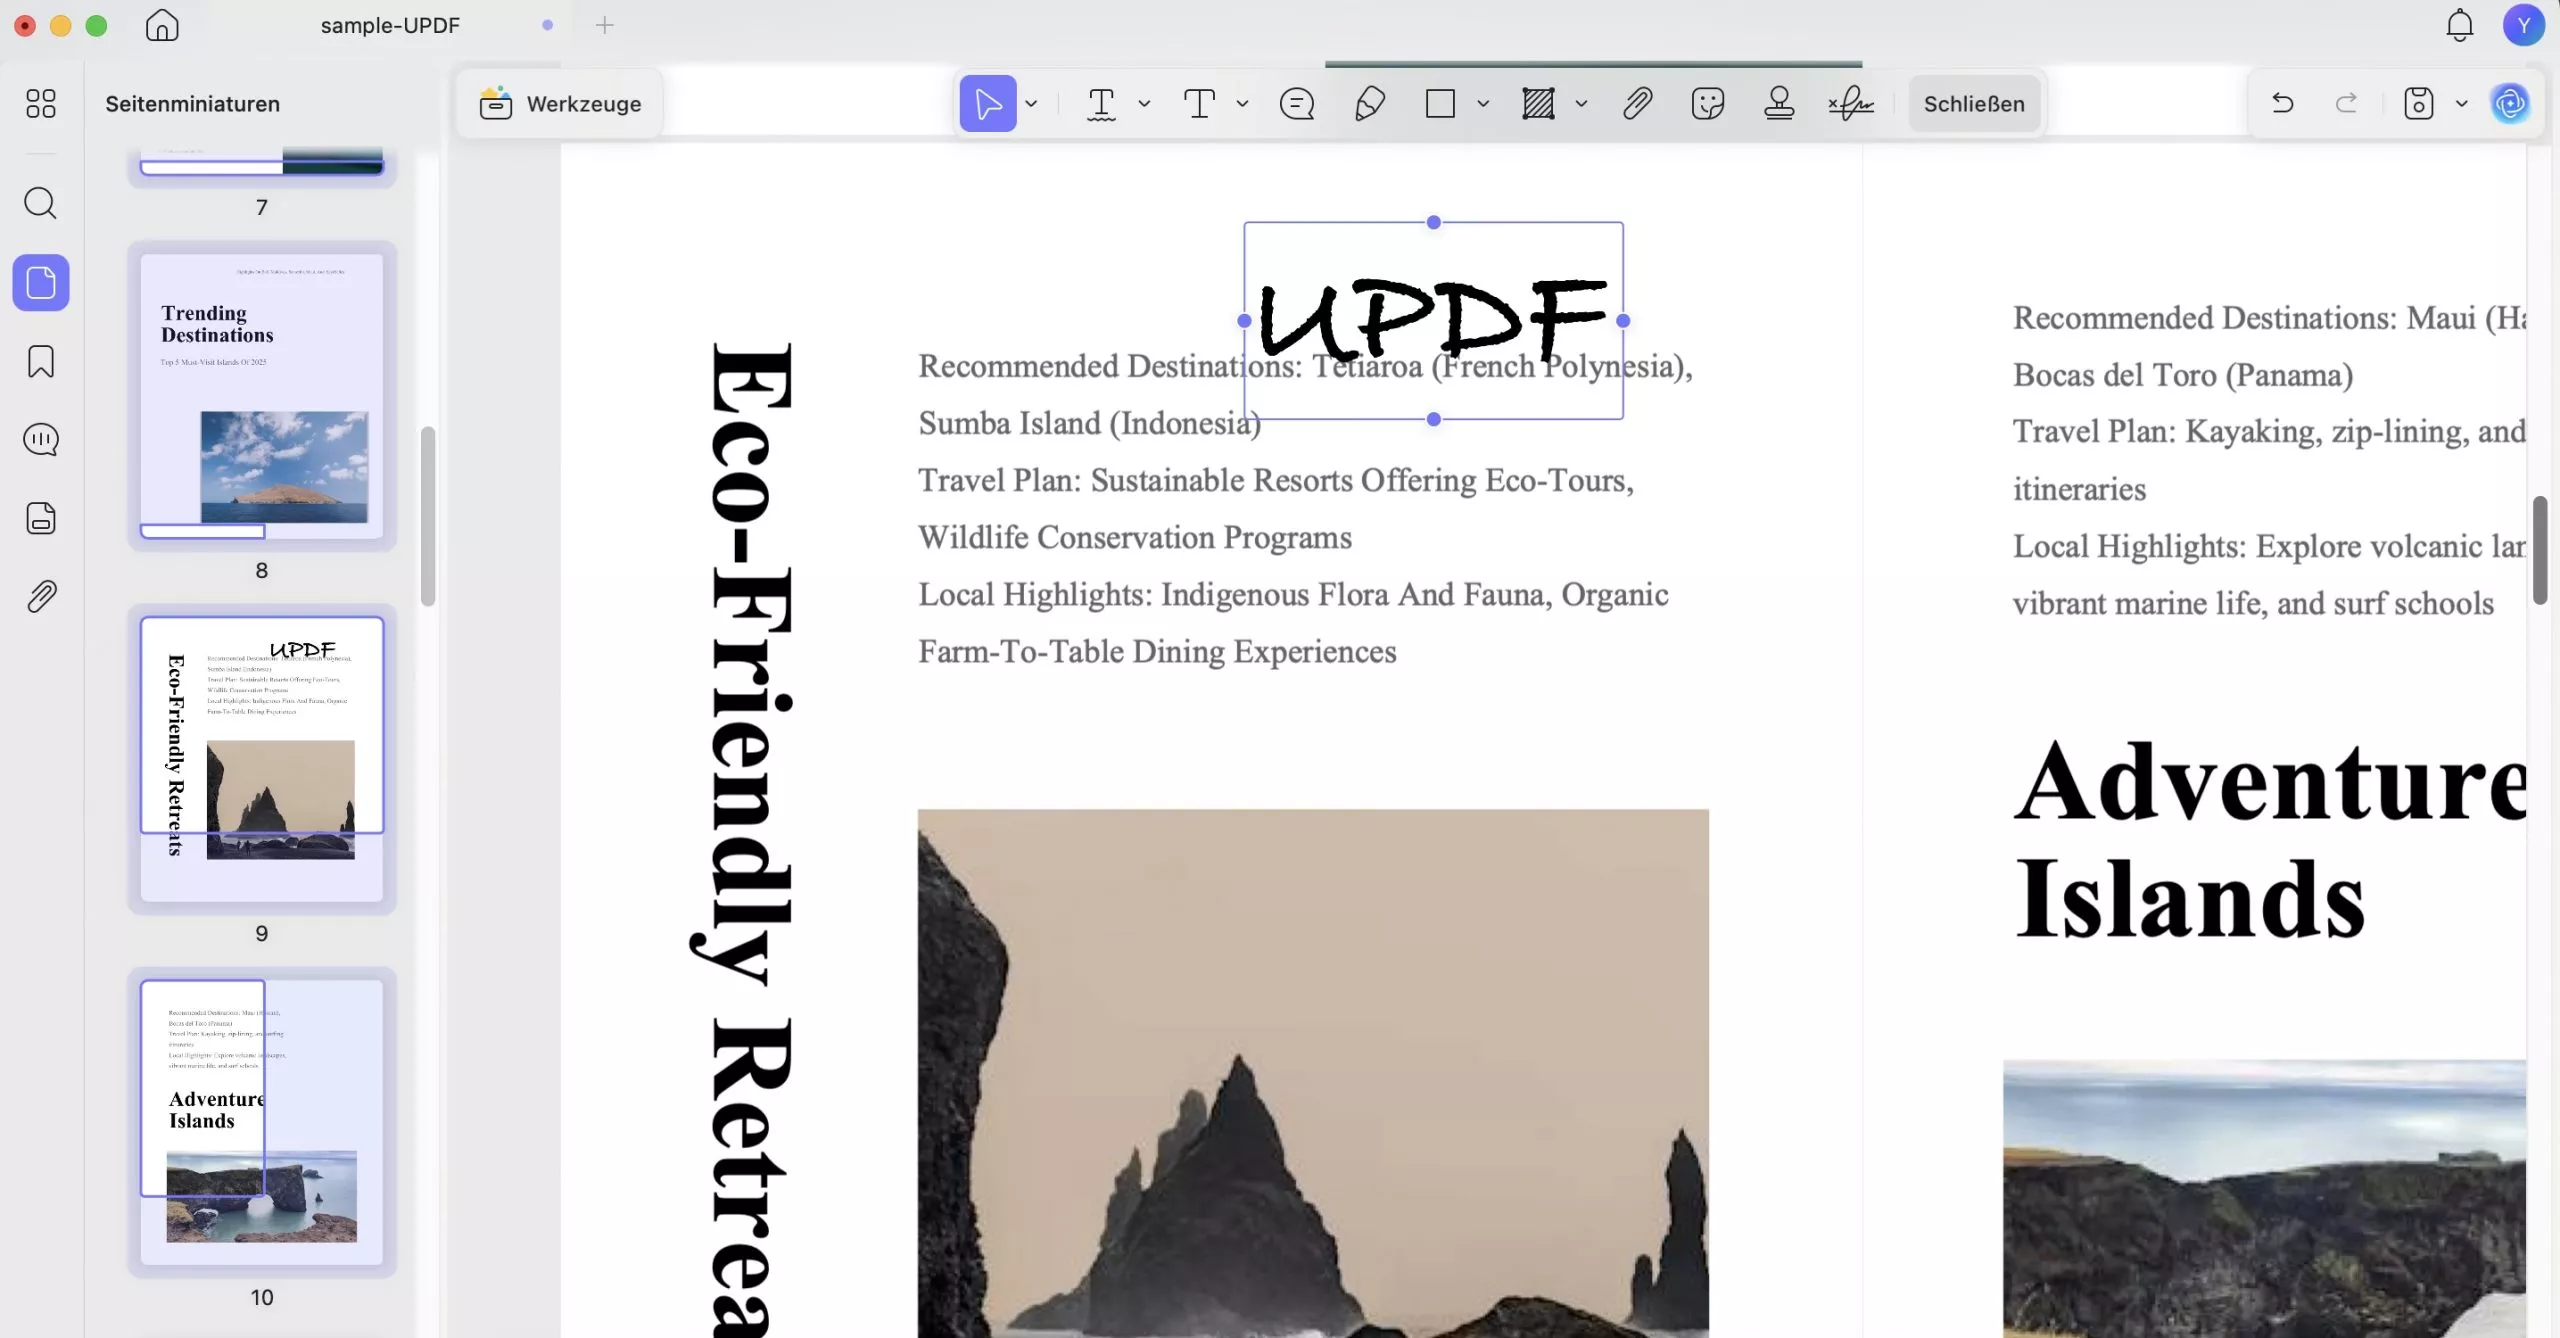The height and width of the screenshot is (1338, 2560).
Task: Click the handwritten UPDF signature annotation
Action: tap(1433, 320)
